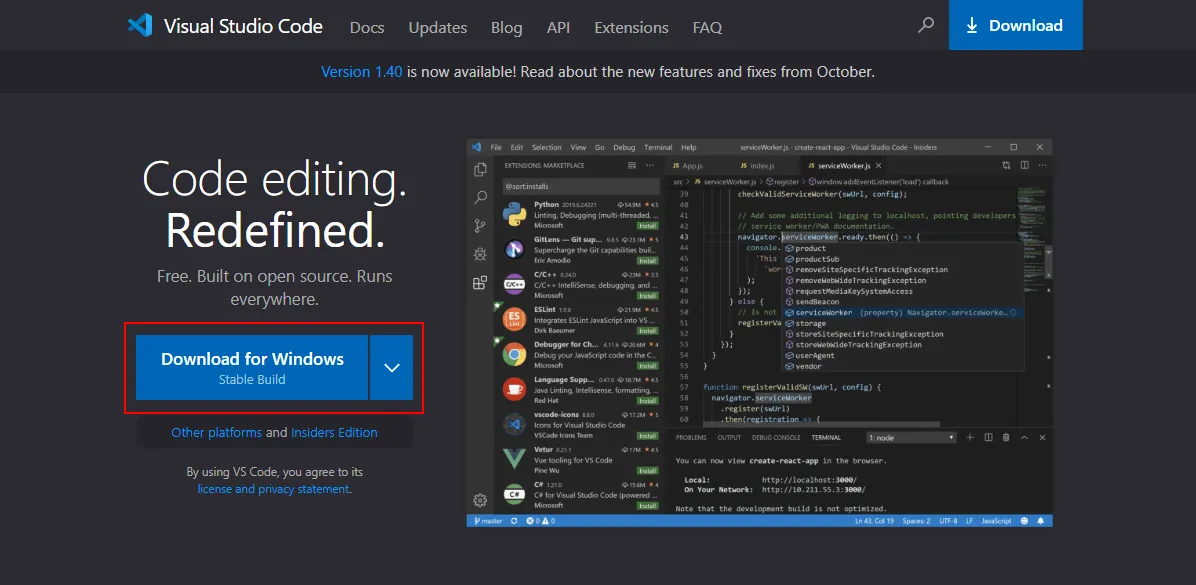Click the C# extension icon
The image size is (1196, 585).
pyautogui.click(x=514, y=494)
